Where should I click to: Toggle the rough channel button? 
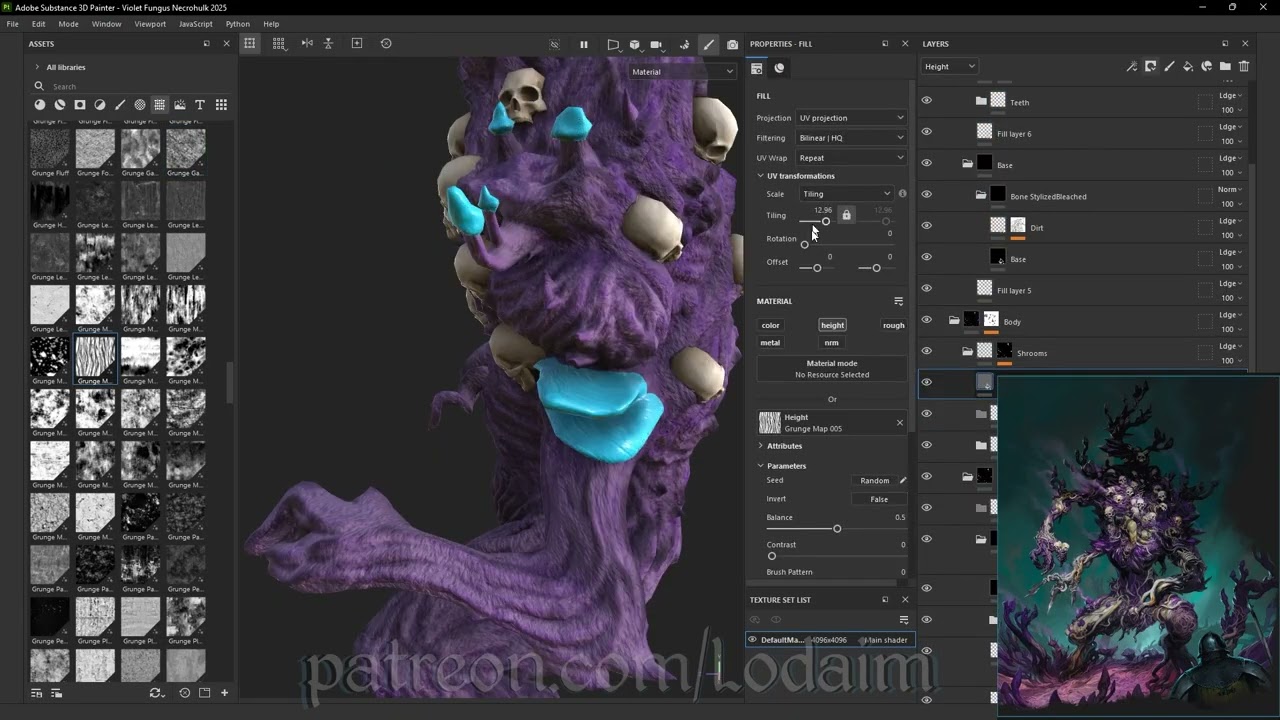pyautogui.click(x=893, y=325)
